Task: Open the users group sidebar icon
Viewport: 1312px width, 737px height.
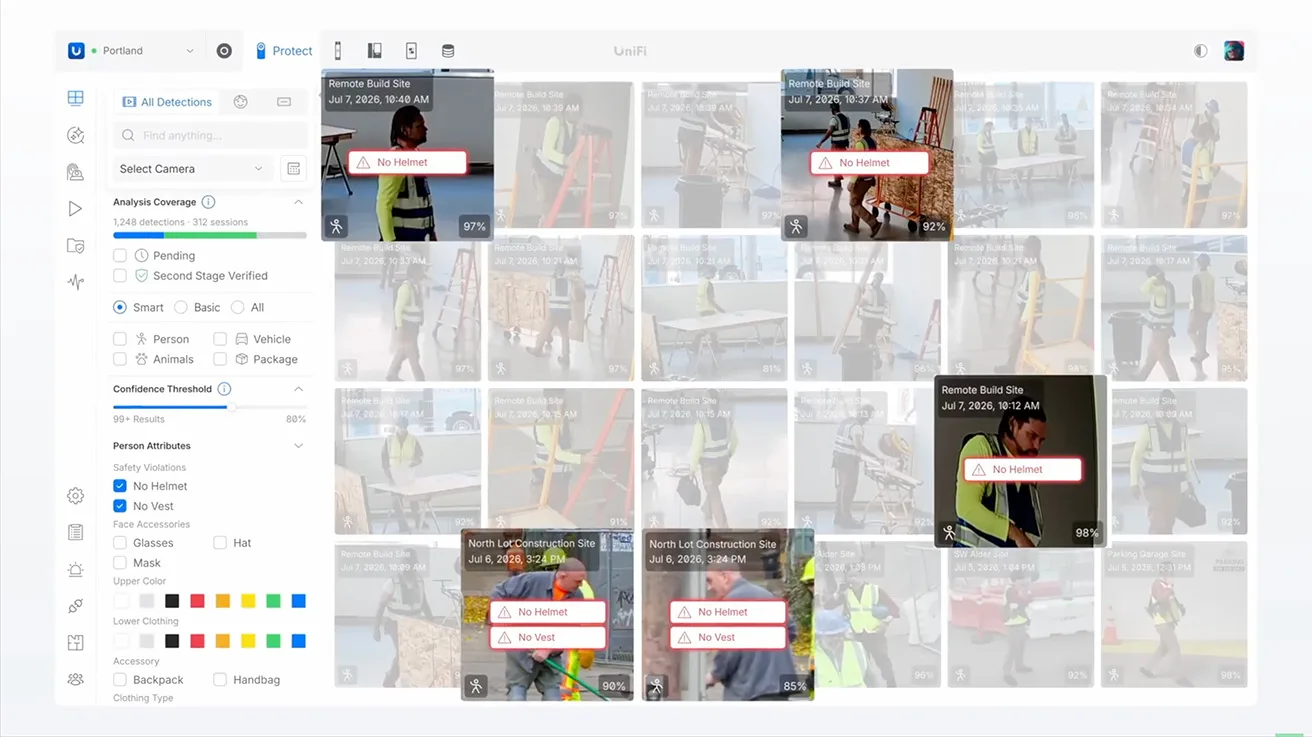Action: 75,680
